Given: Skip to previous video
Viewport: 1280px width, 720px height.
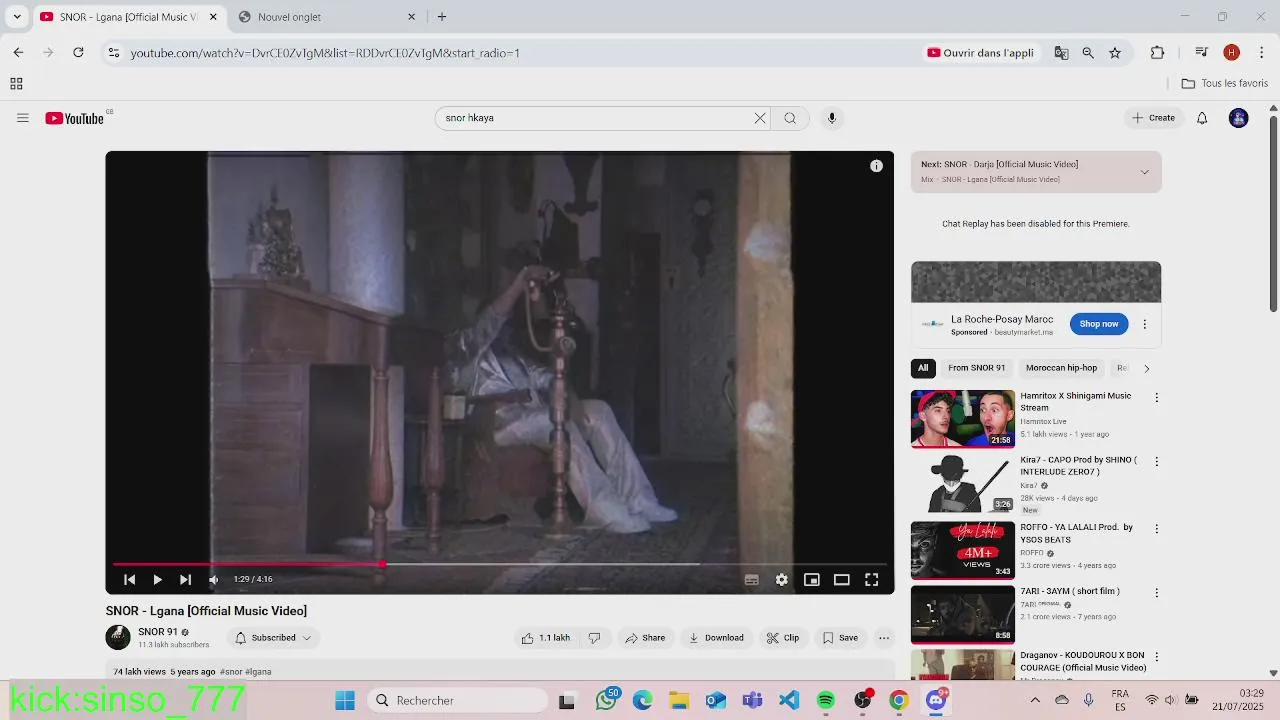Looking at the screenshot, I should click(129, 579).
